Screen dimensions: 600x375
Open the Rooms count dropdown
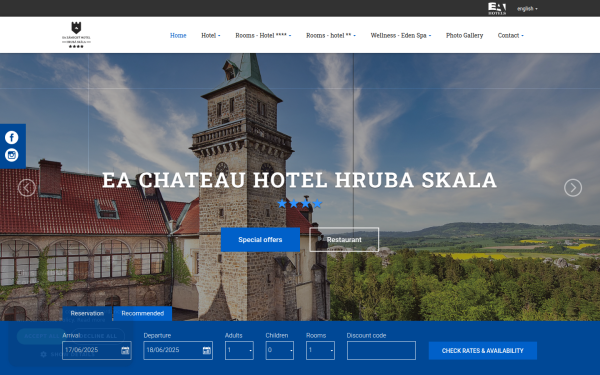pyautogui.click(x=320, y=351)
